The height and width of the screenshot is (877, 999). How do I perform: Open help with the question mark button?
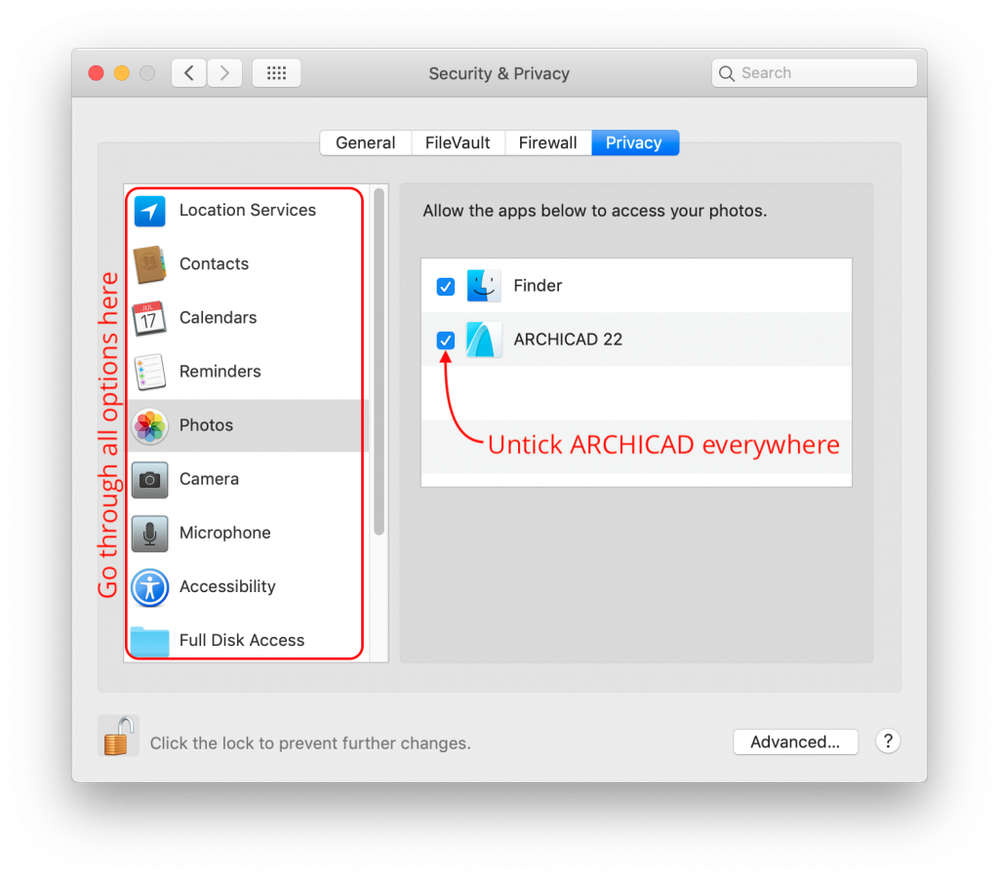tap(888, 741)
